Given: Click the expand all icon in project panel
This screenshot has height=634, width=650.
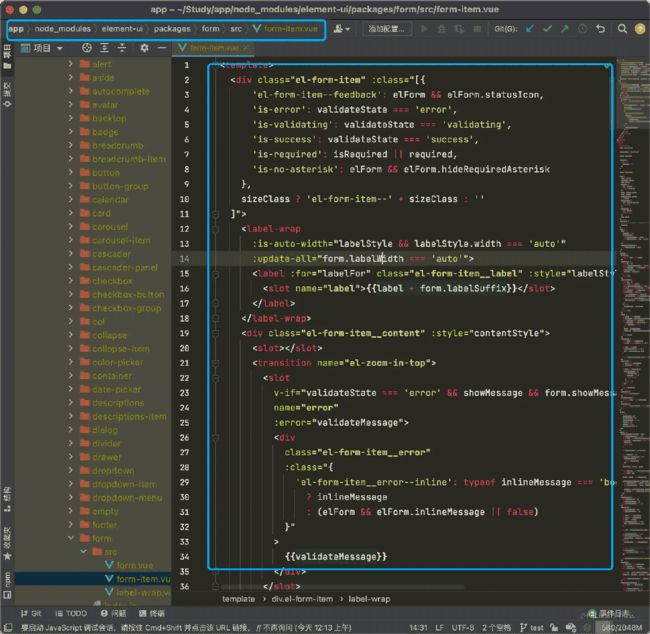Looking at the screenshot, I should click(x=104, y=48).
